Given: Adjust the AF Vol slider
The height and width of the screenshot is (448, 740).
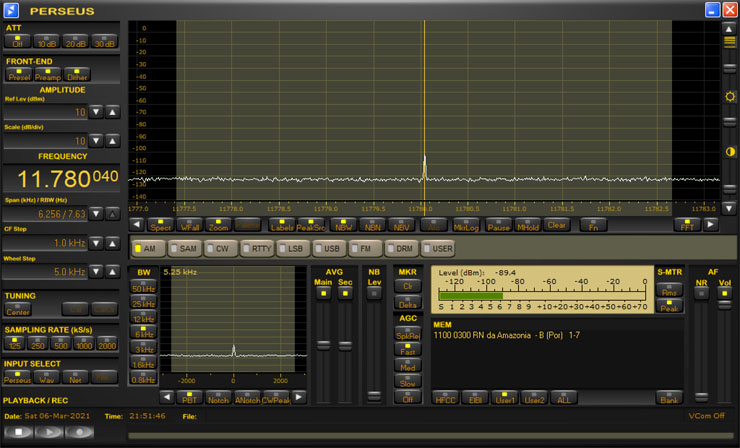Looking at the screenshot, I should 724,305.
